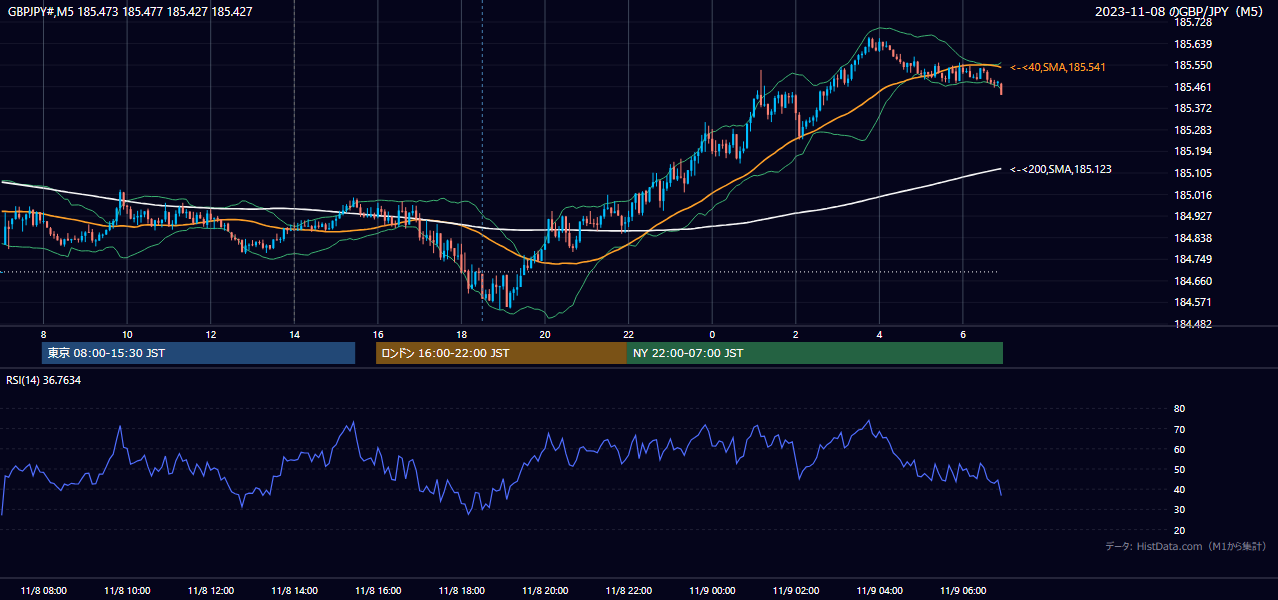Click the bottom time label 11/8 20:00
Viewport: 1278px width, 600px height.
pyautogui.click(x=545, y=590)
